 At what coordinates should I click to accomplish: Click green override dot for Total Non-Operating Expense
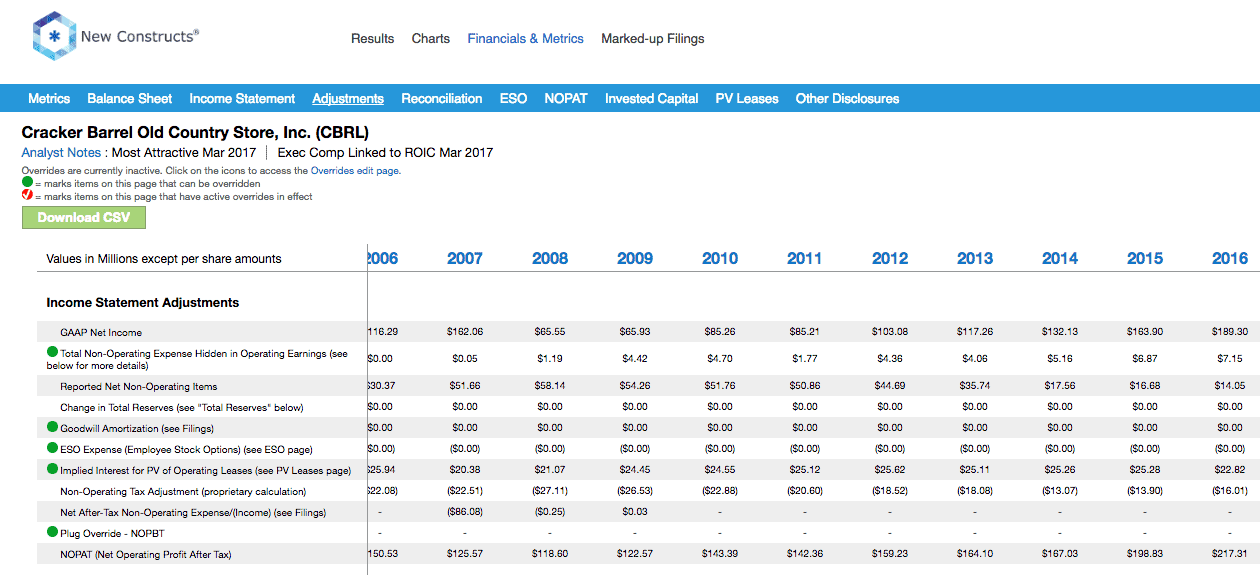point(53,352)
